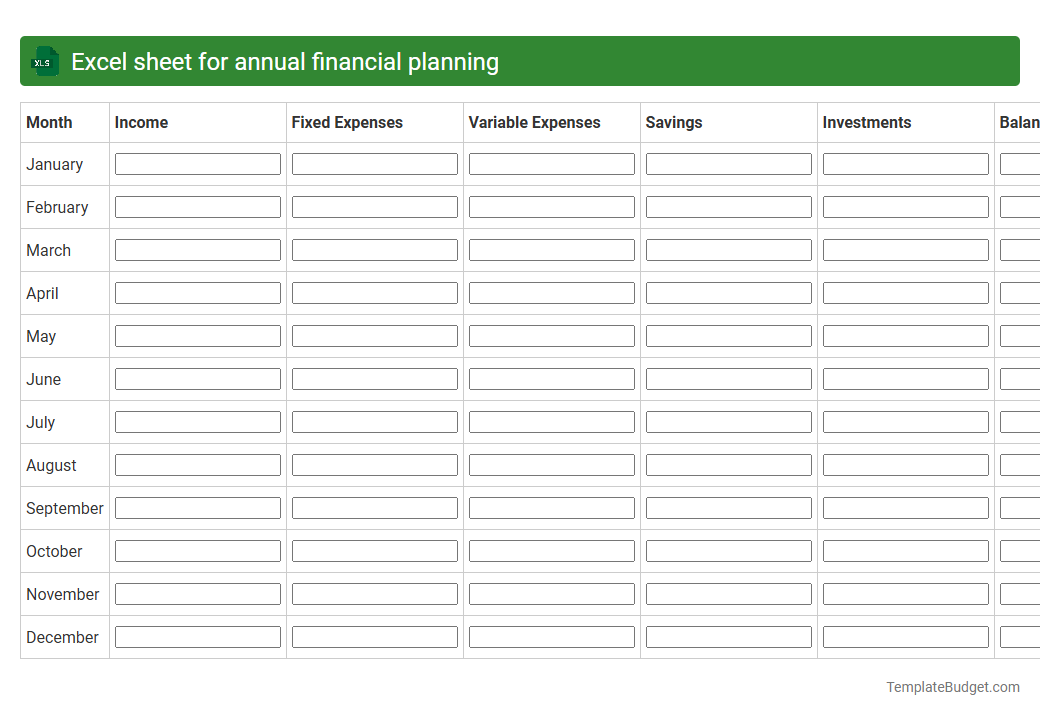Click the August Savings input field
Image resolution: width=1040 pixels, height=716 pixels.
pos(728,464)
